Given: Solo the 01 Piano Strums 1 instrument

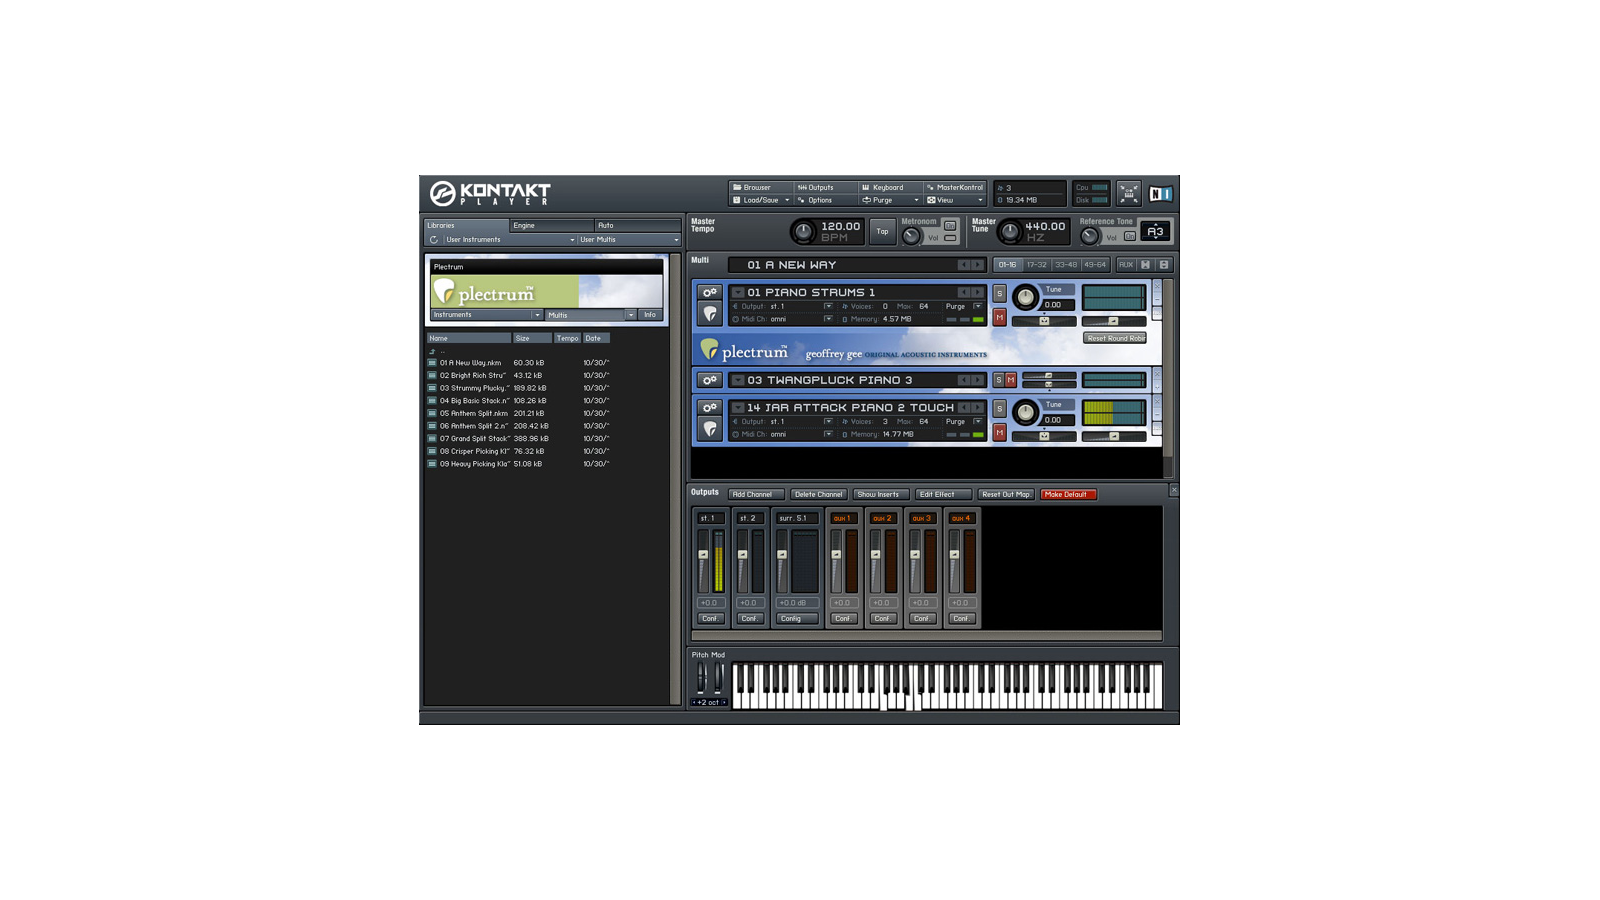Looking at the screenshot, I should tap(999, 294).
